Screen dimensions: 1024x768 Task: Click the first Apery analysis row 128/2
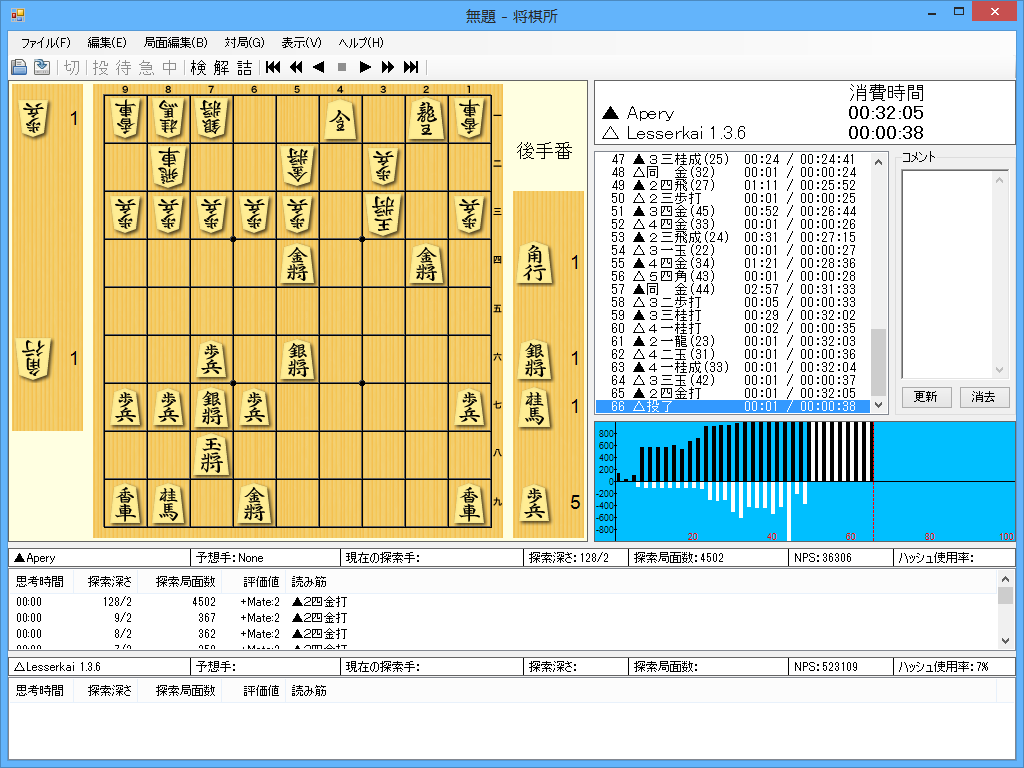(503, 601)
